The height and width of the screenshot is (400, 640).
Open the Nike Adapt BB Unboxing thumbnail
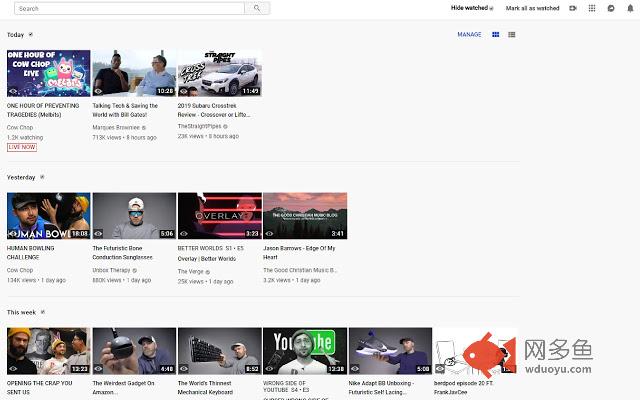click(391, 351)
